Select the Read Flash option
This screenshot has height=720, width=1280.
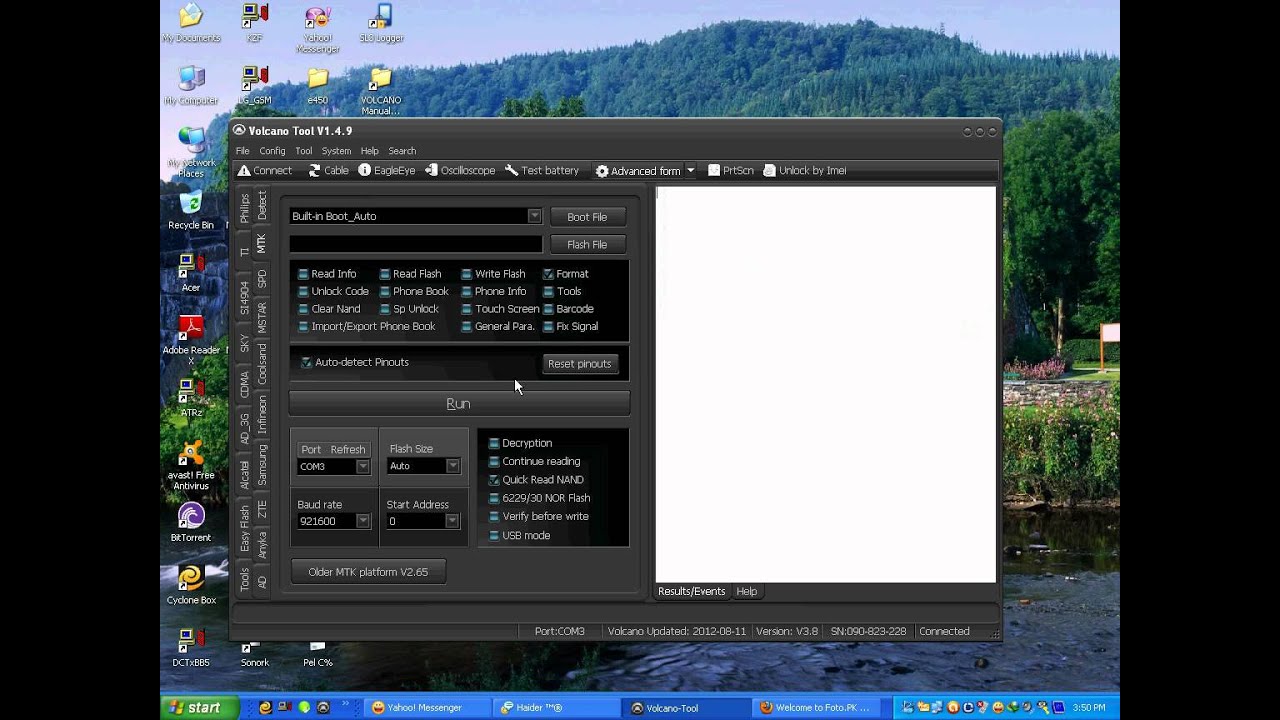click(409, 274)
